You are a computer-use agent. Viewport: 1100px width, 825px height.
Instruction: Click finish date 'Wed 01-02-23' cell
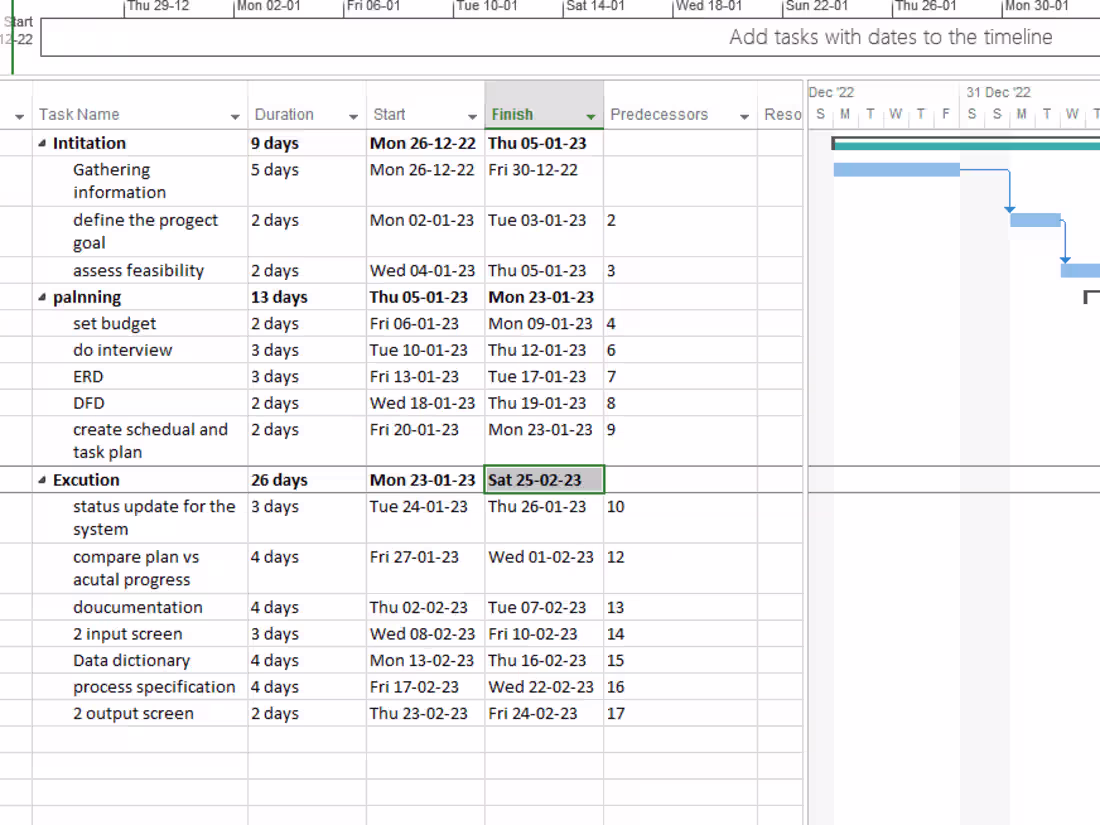click(544, 568)
